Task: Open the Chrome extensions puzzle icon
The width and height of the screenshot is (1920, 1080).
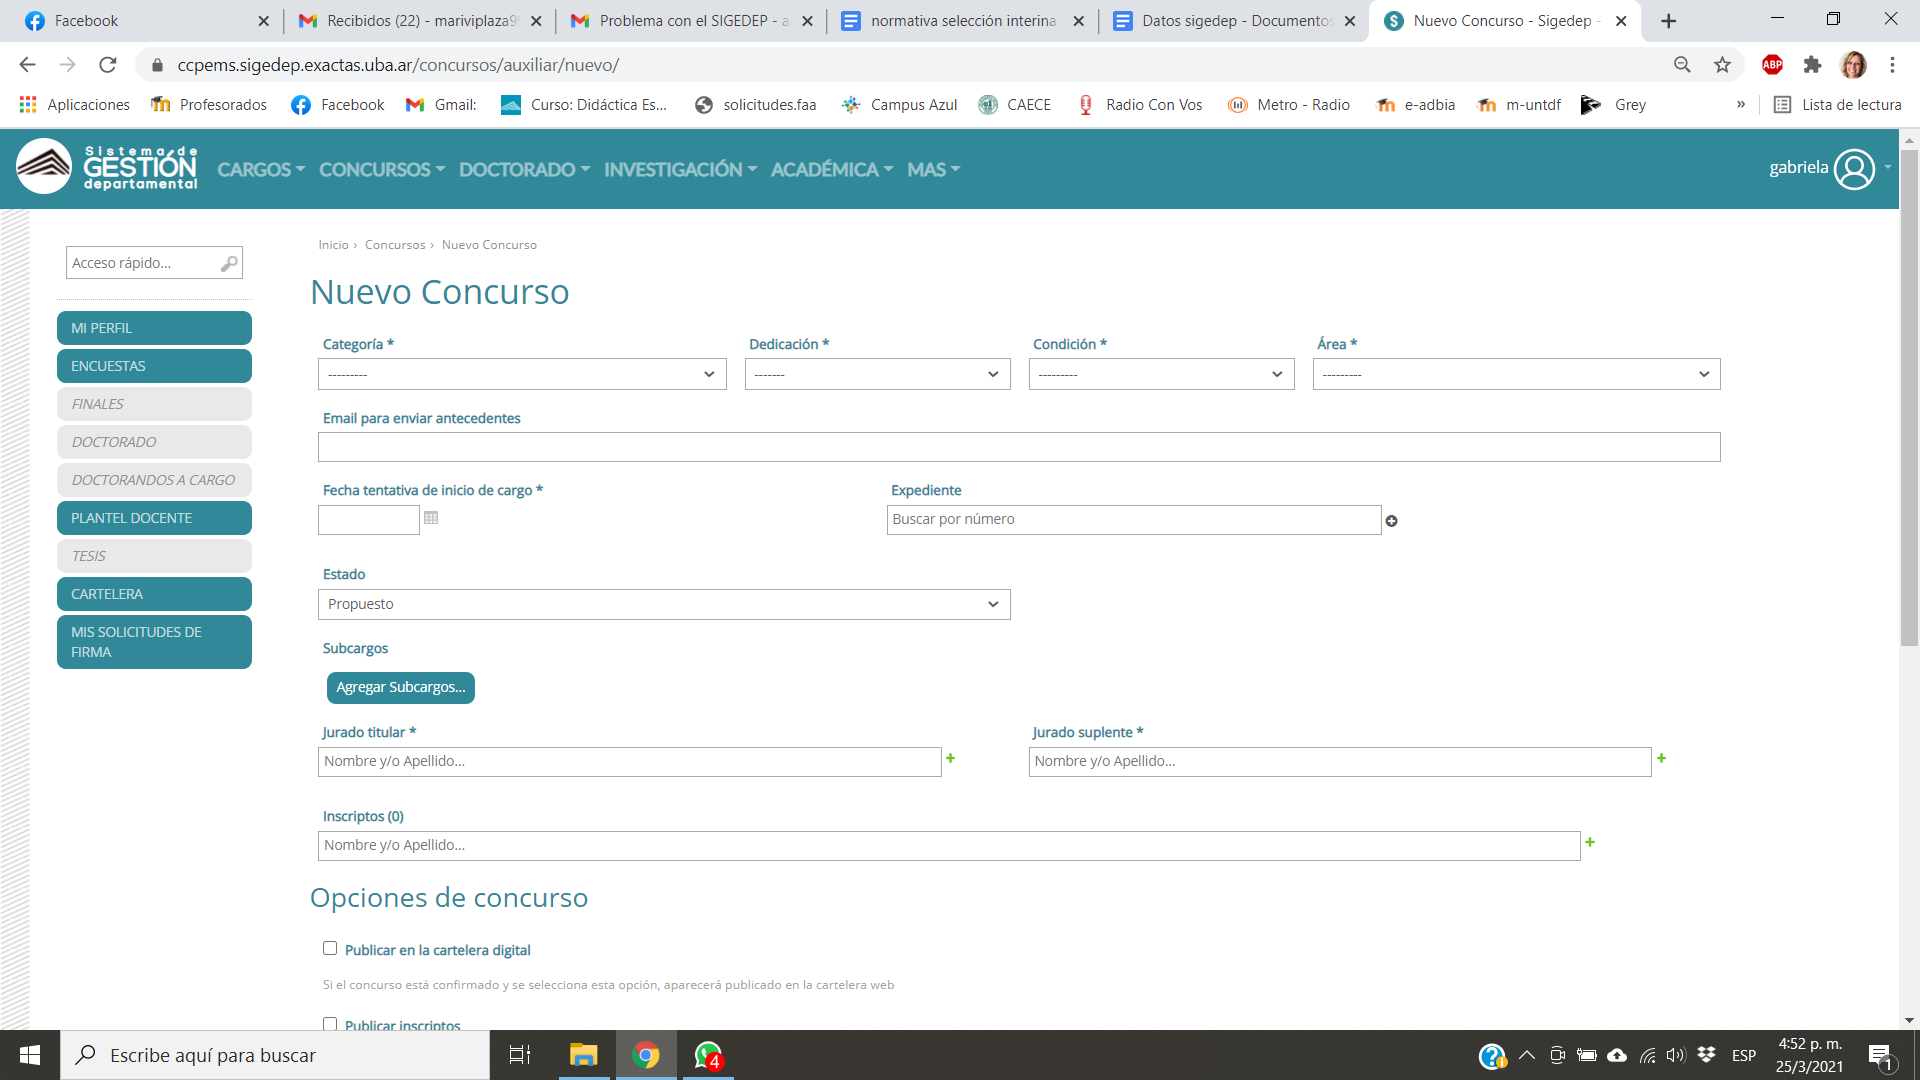Action: (1812, 65)
